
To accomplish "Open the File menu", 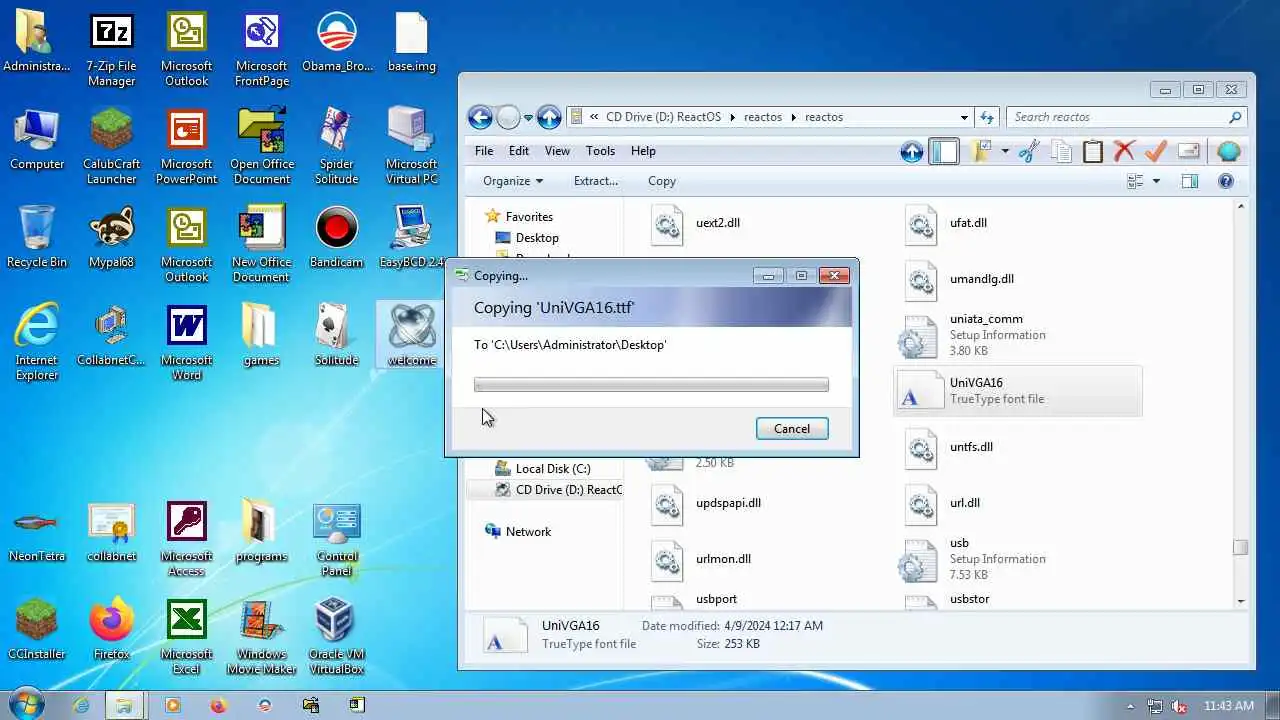I will (x=484, y=151).
